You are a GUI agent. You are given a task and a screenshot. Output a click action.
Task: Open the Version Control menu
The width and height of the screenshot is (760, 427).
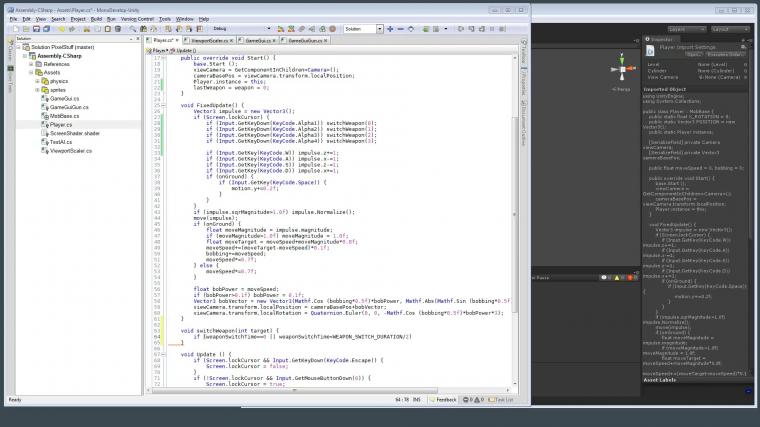tap(137, 19)
